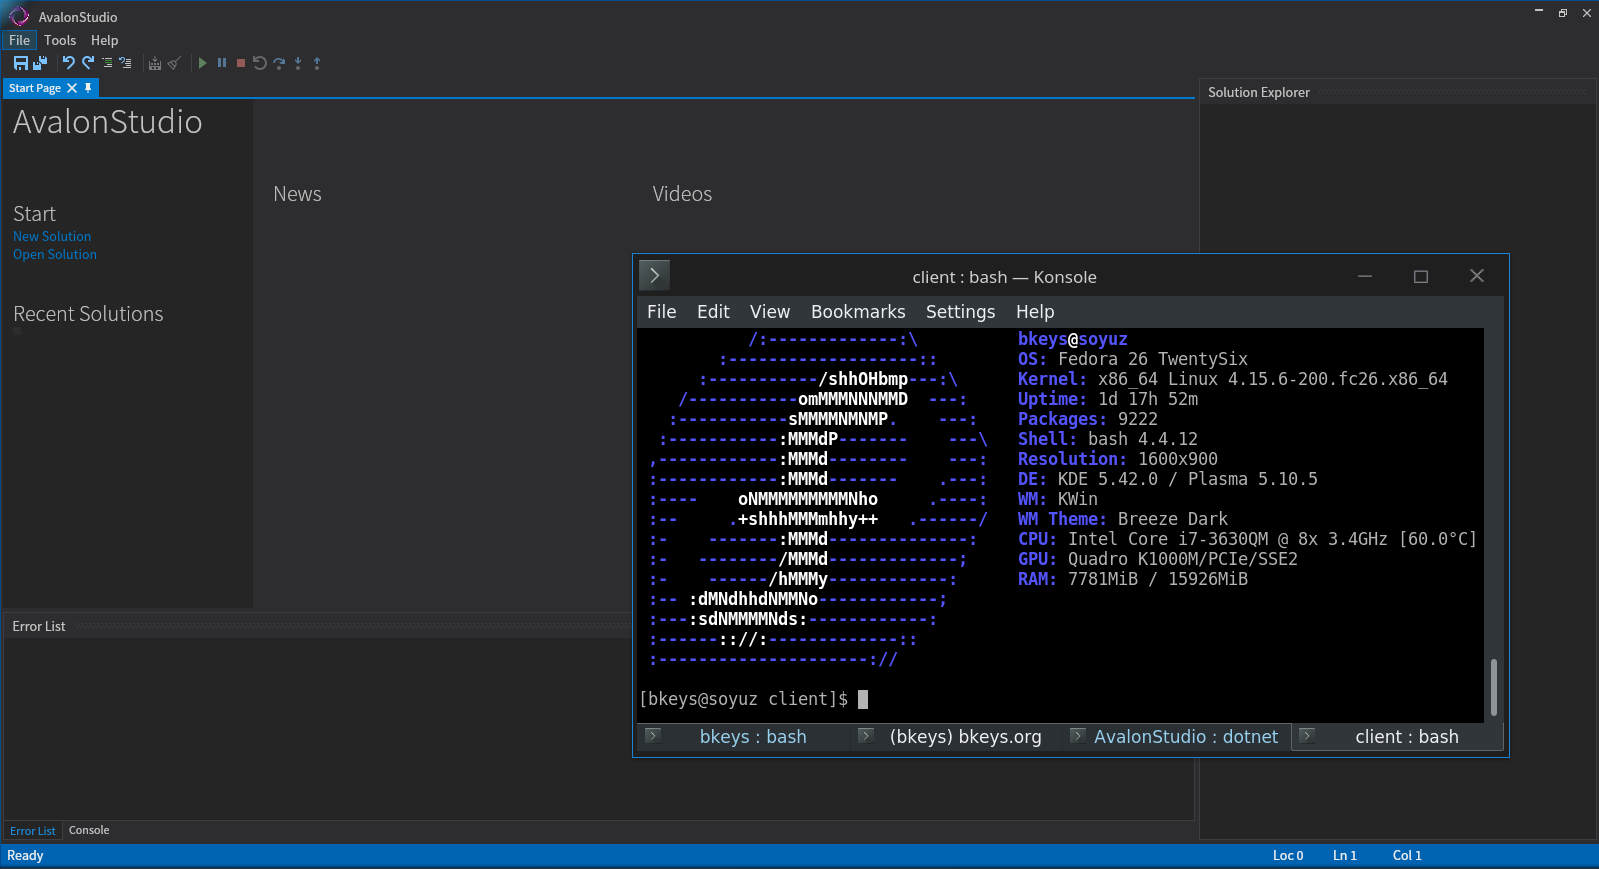
Task: Click the Save icon in AvalonStudio toolbar
Action: tap(20, 63)
